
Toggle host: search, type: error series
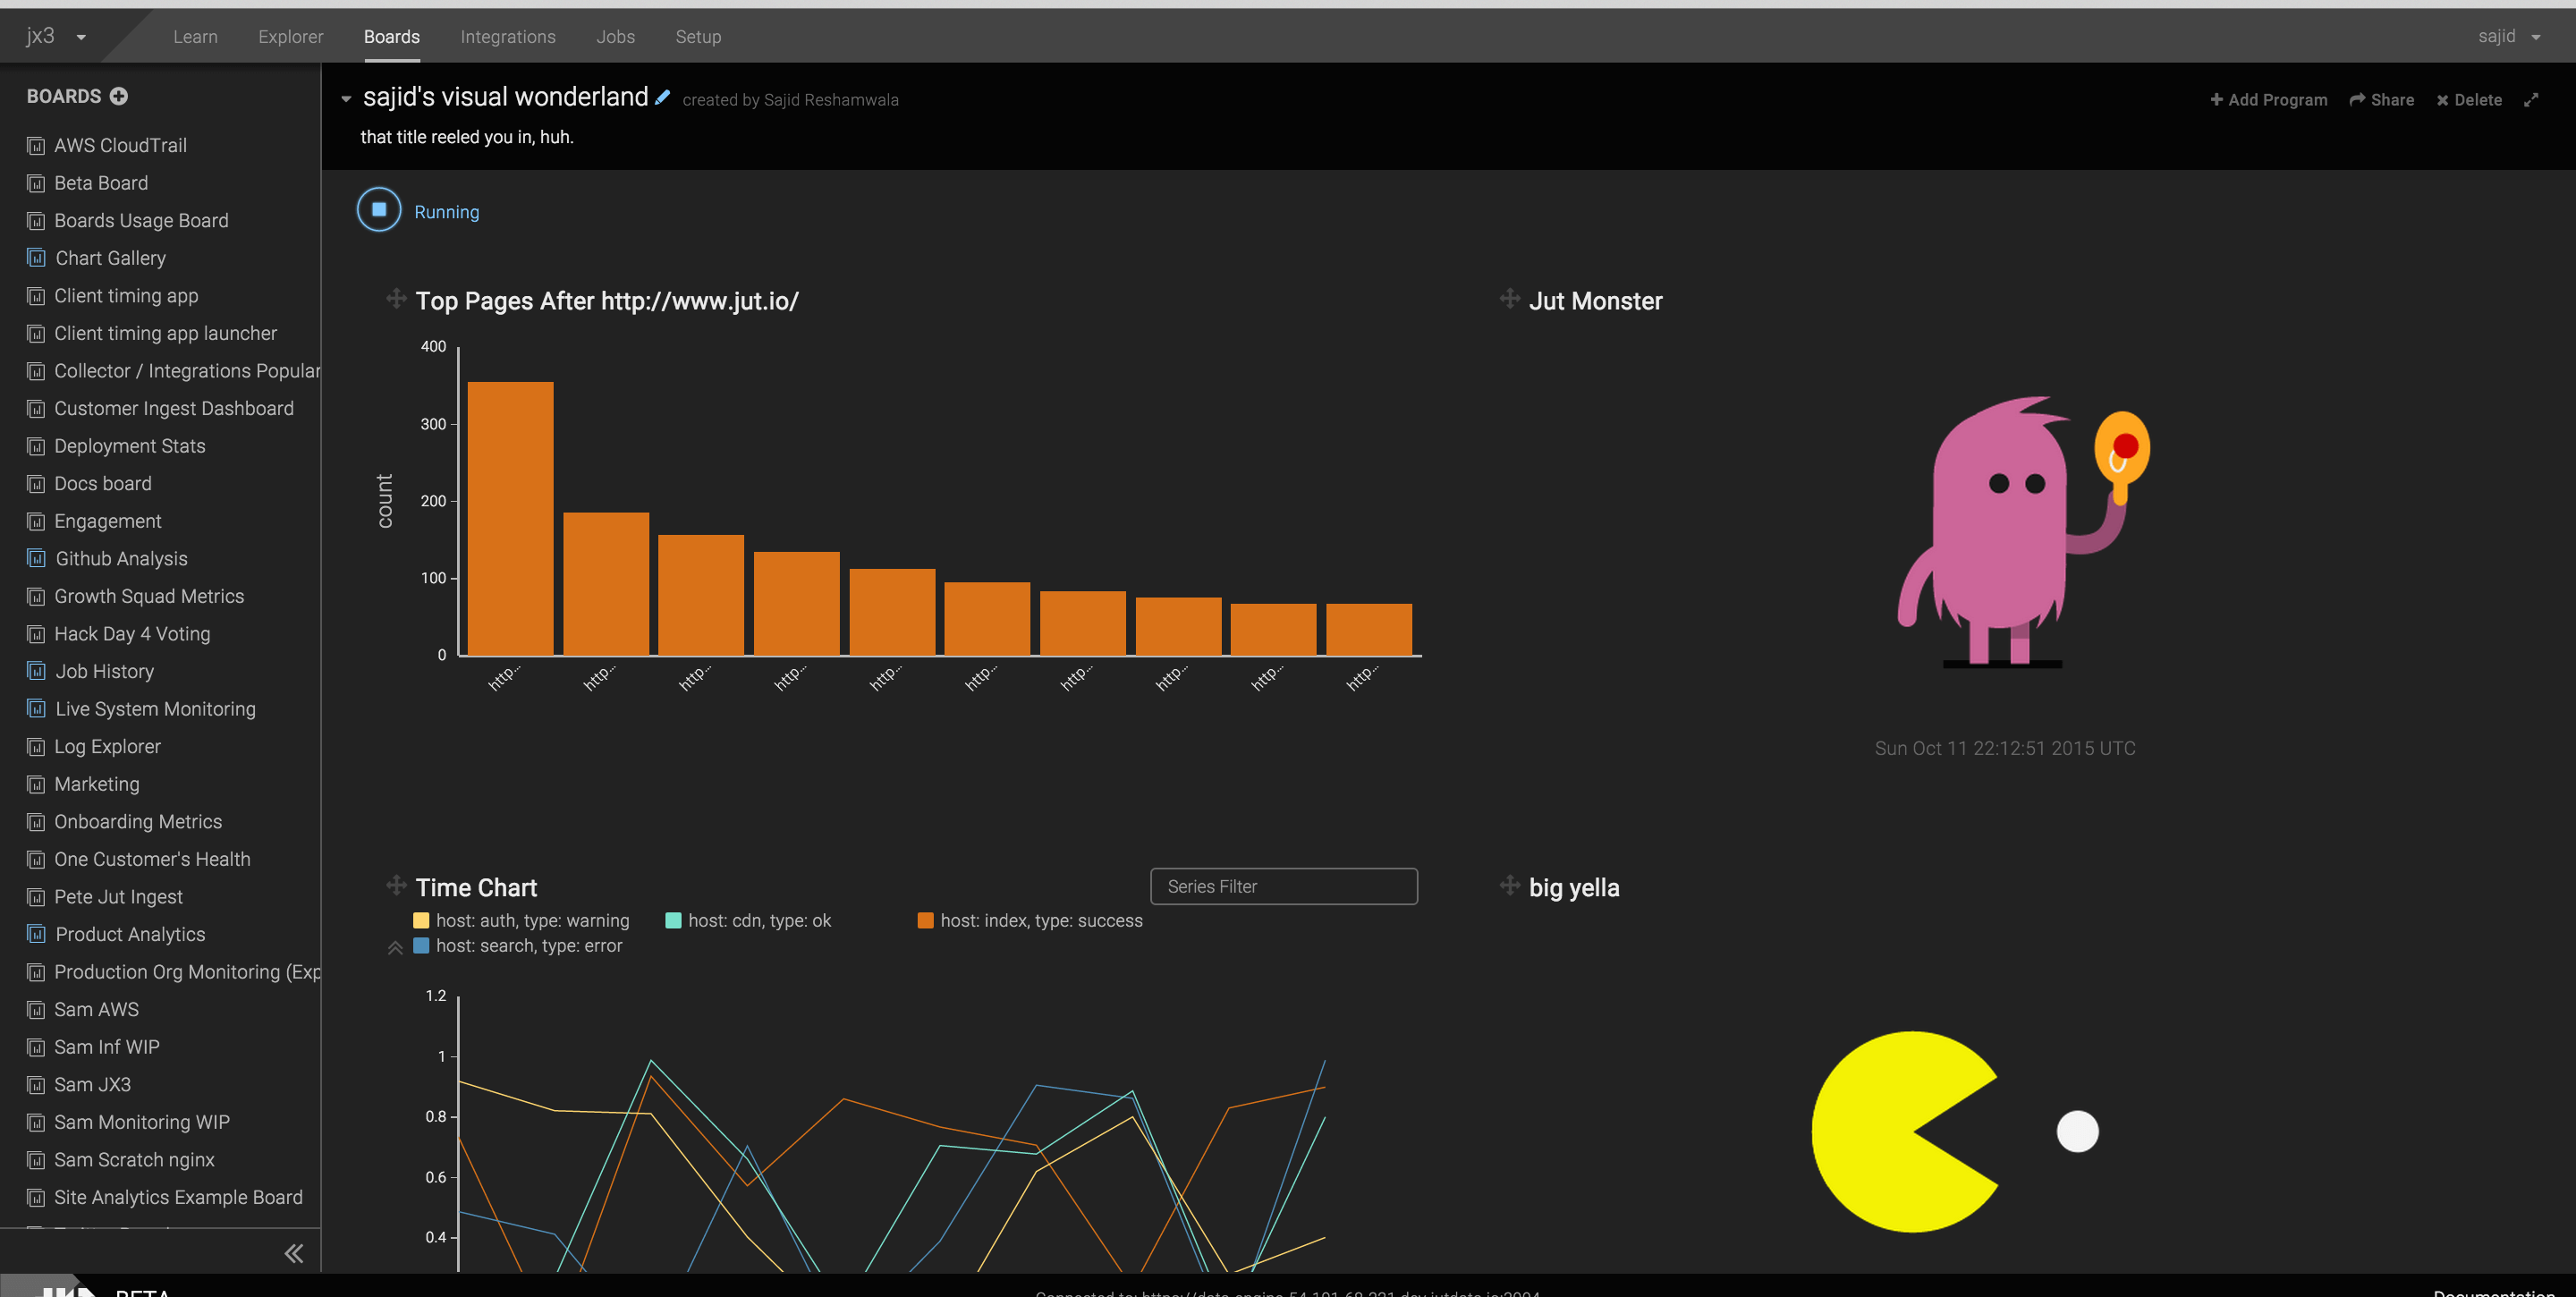[x=518, y=945]
